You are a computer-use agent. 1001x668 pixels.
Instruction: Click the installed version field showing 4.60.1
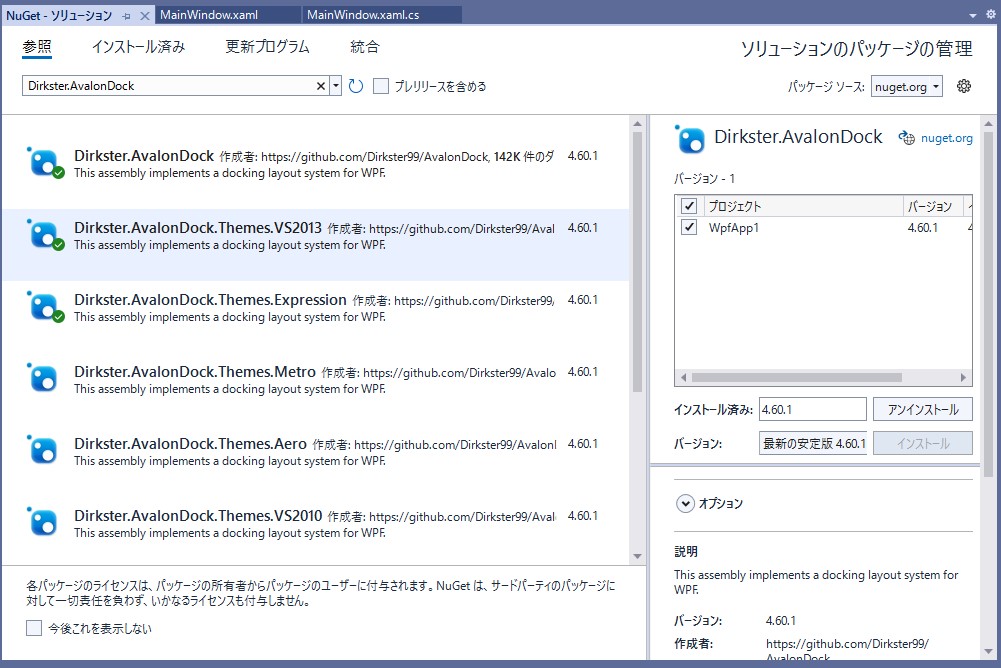tap(813, 409)
